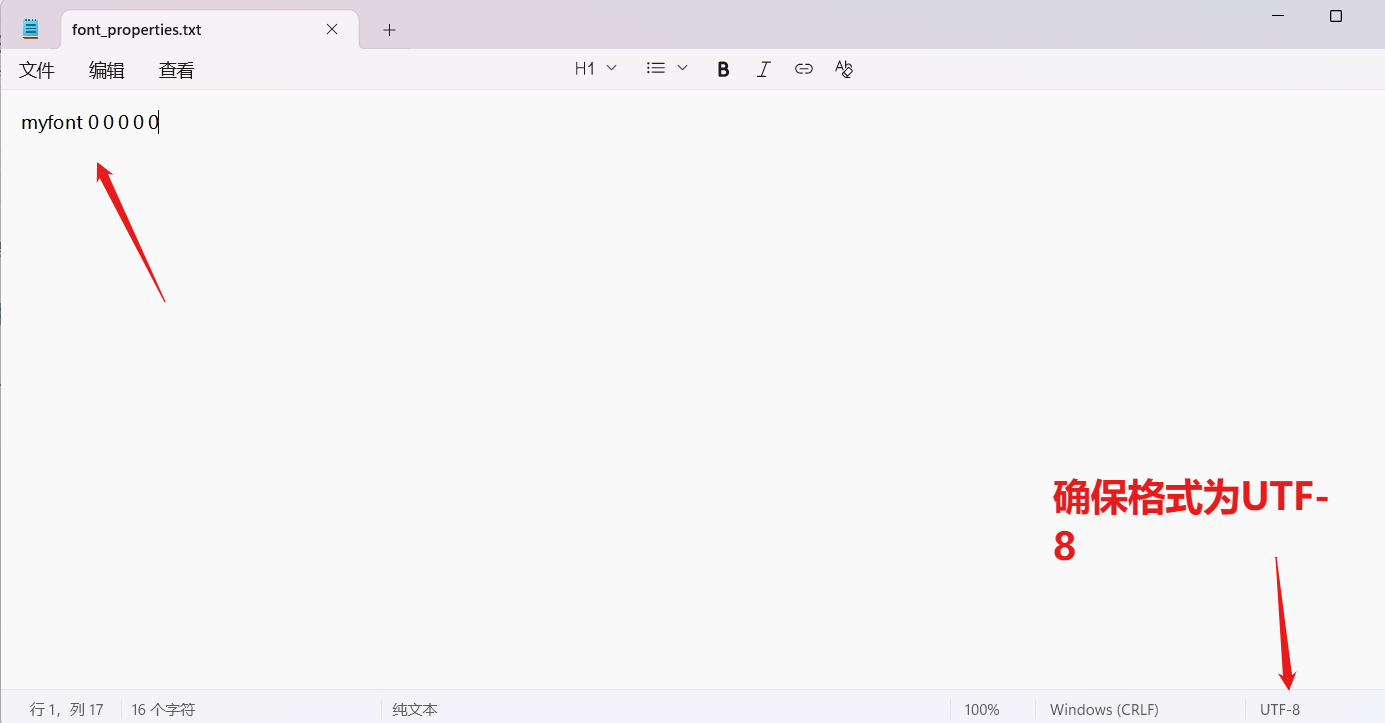Maximize the Notepad window
The image size is (1385, 723).
point(1336,16)
